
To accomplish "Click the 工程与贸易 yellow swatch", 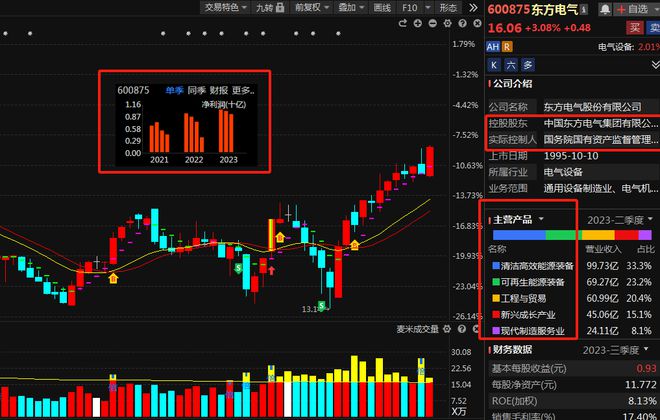I will [496, 298].
